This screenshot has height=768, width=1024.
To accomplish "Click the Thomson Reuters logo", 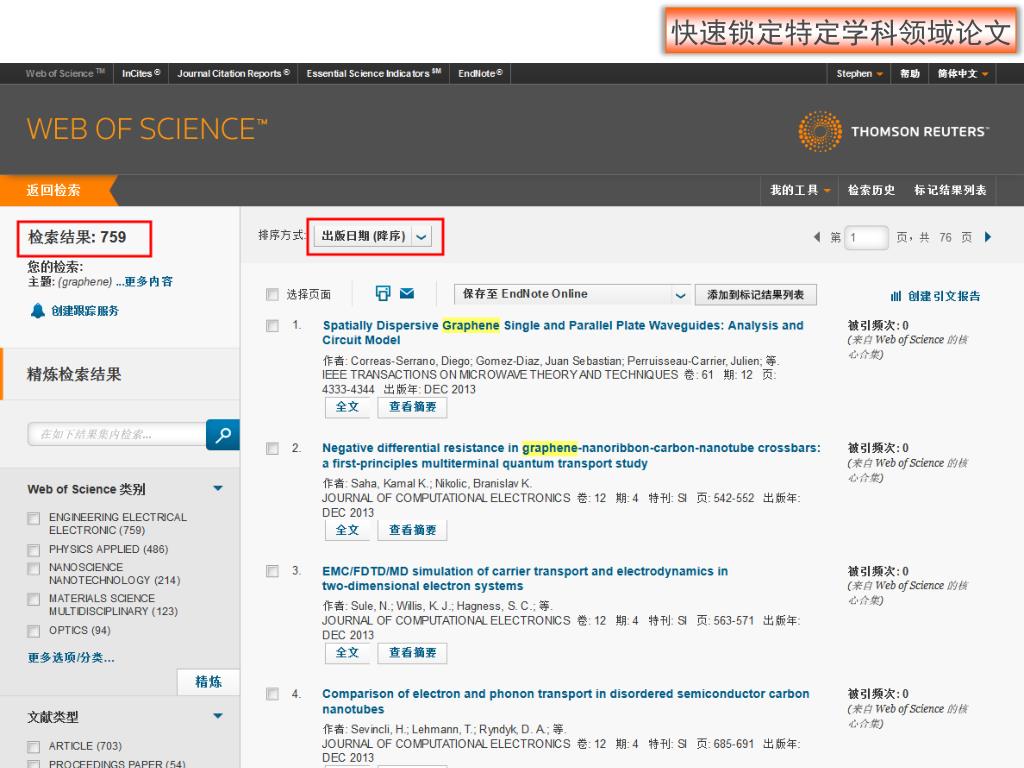I will click(x=893, y=131).
